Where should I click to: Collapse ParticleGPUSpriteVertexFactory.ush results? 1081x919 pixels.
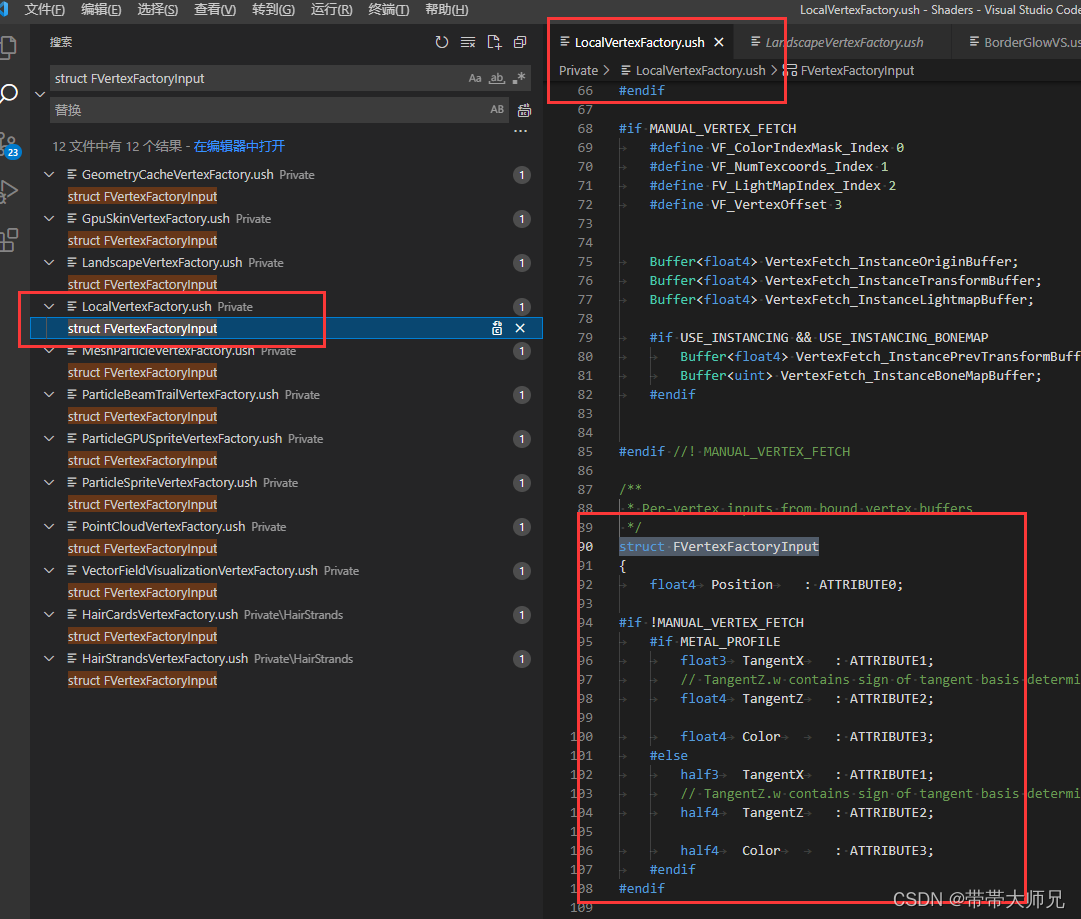[x=49, y=438]
